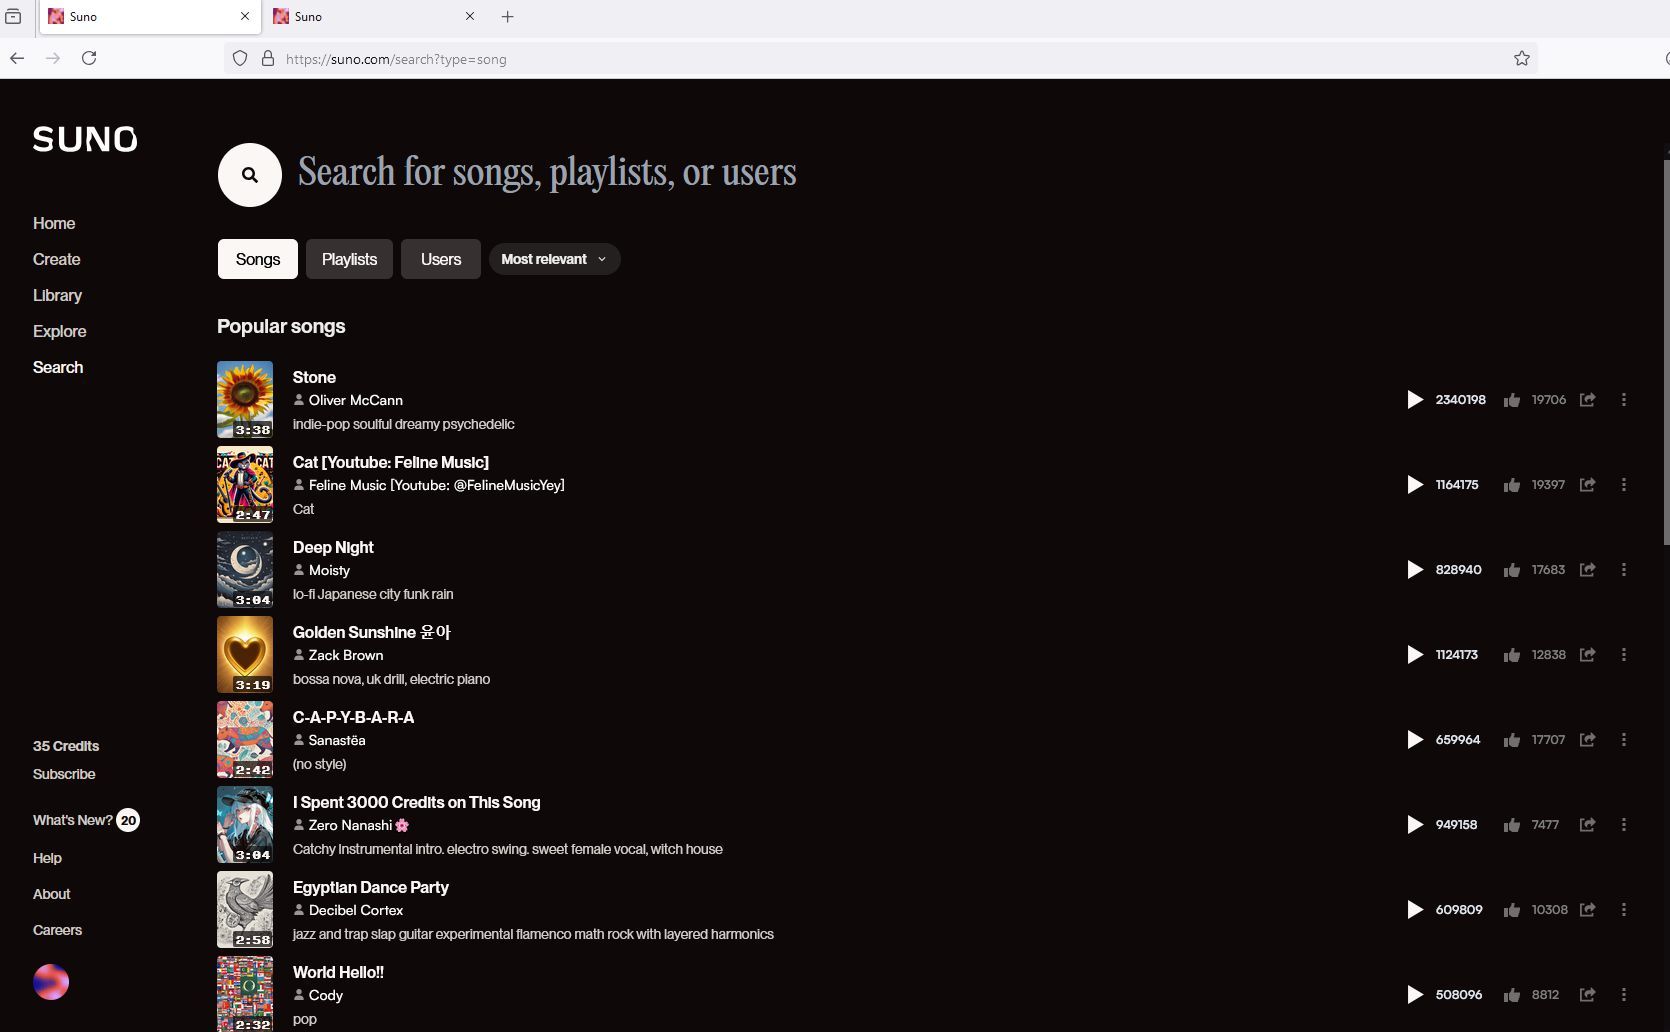Like the song Deep Night
1670x1032 pixels.
tap(1512, 570)
